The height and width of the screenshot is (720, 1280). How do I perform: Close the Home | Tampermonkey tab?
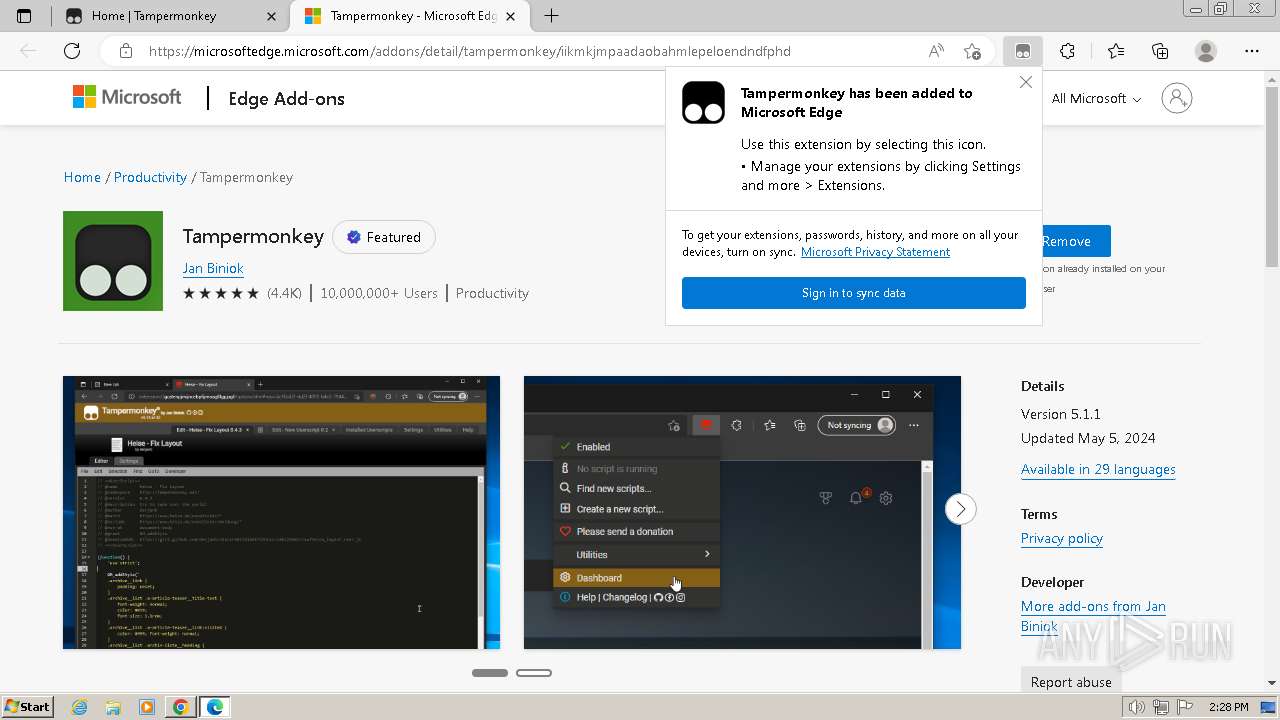(x=272, y=16)
